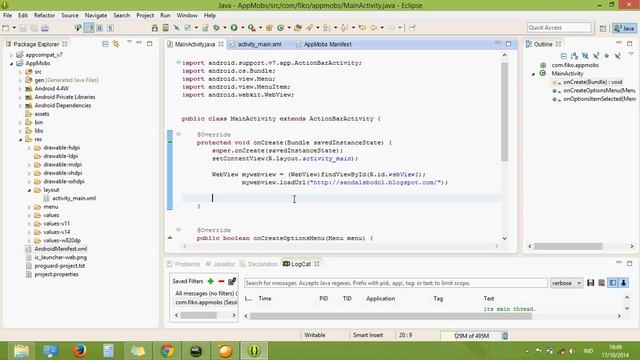Expand the drawable-hdpi folder

coord(29,148)
